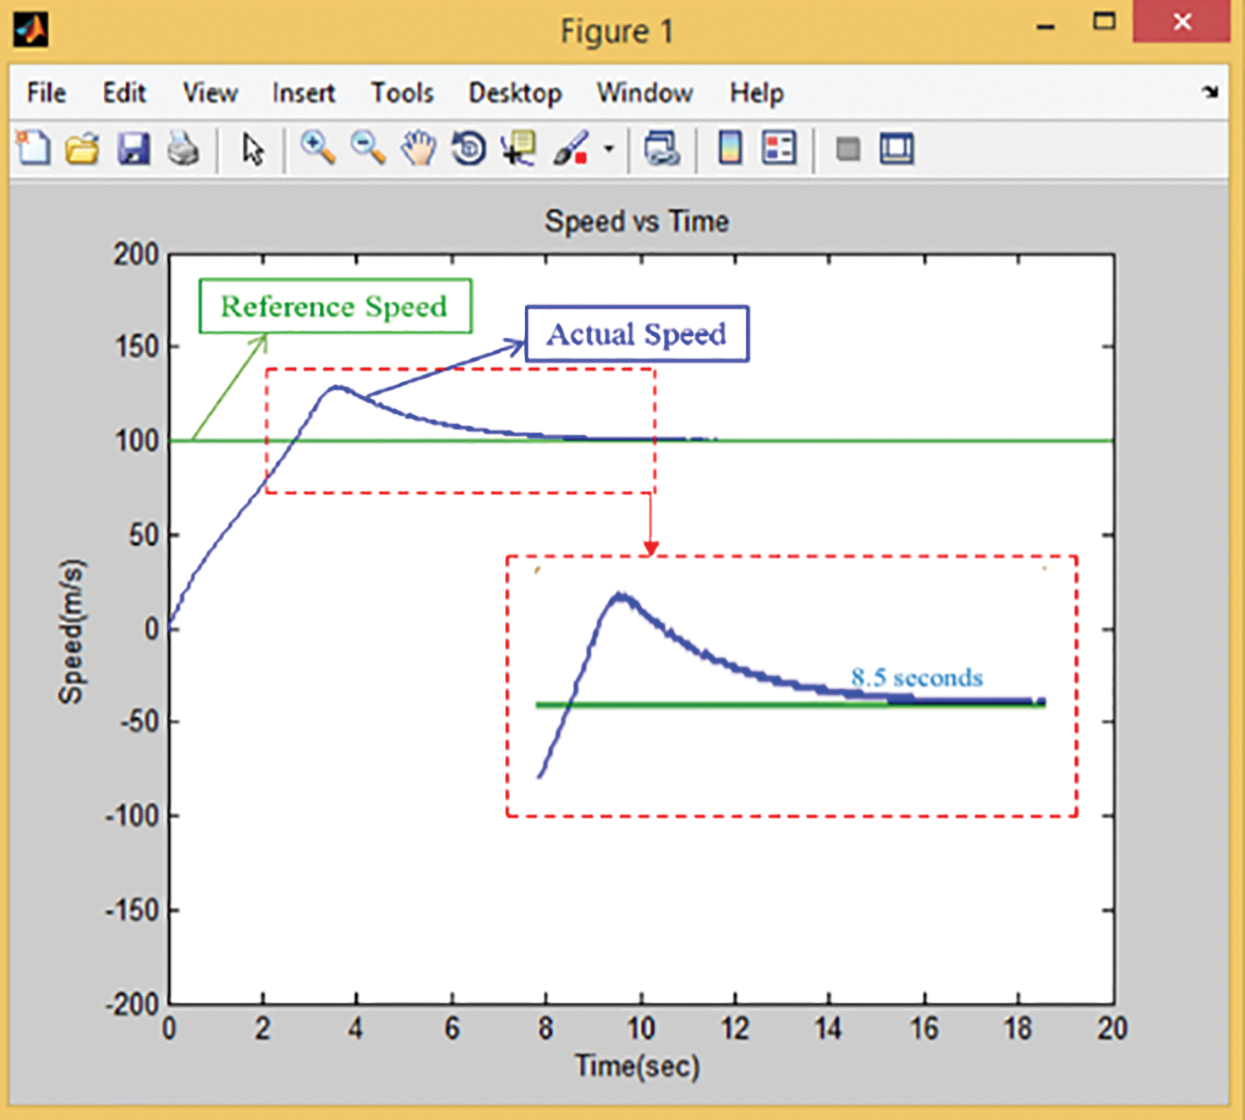Image resolution: width=1245 pixels, height=1120 pixels.
Task: Open the Insert menu
Action: pos(303,93)
